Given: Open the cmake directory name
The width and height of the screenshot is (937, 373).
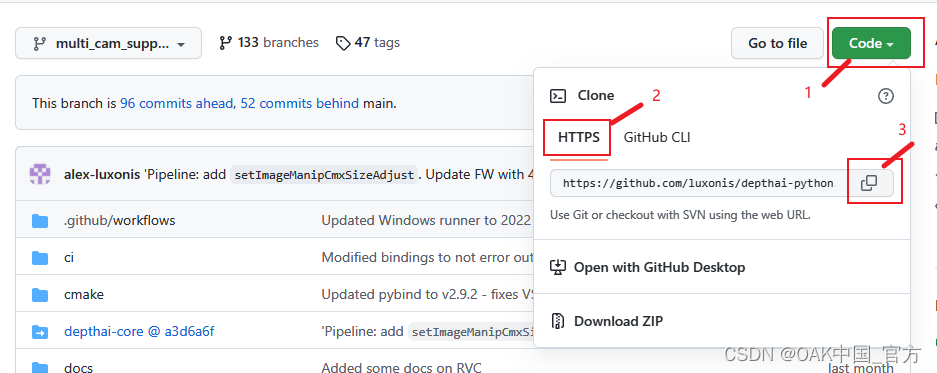Looking at the screenshot, I should pos(84,295).
